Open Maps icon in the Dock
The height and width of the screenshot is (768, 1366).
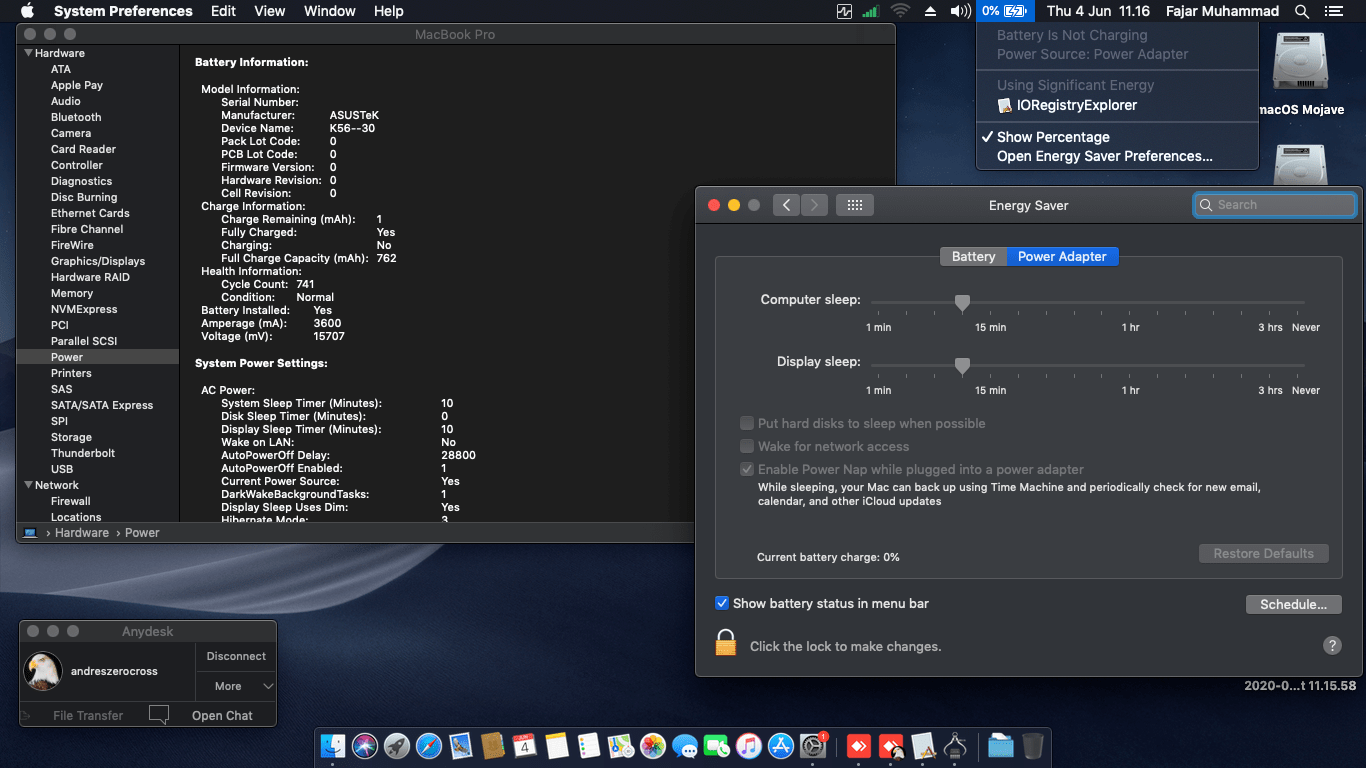(621, 746)
